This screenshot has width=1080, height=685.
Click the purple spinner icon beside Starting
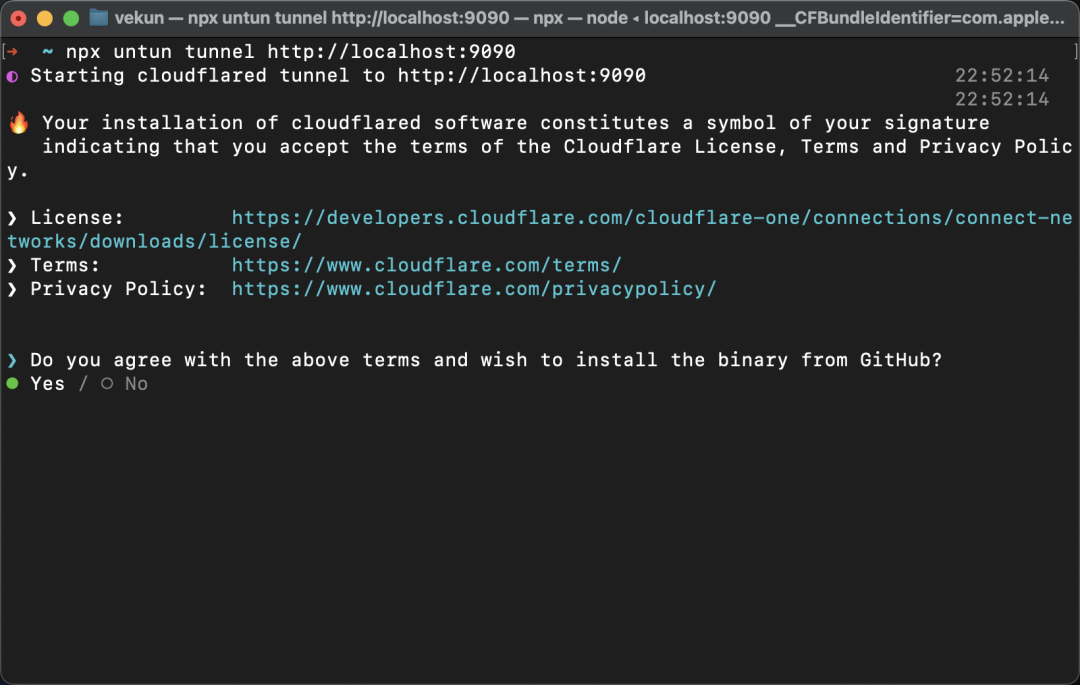12,76
